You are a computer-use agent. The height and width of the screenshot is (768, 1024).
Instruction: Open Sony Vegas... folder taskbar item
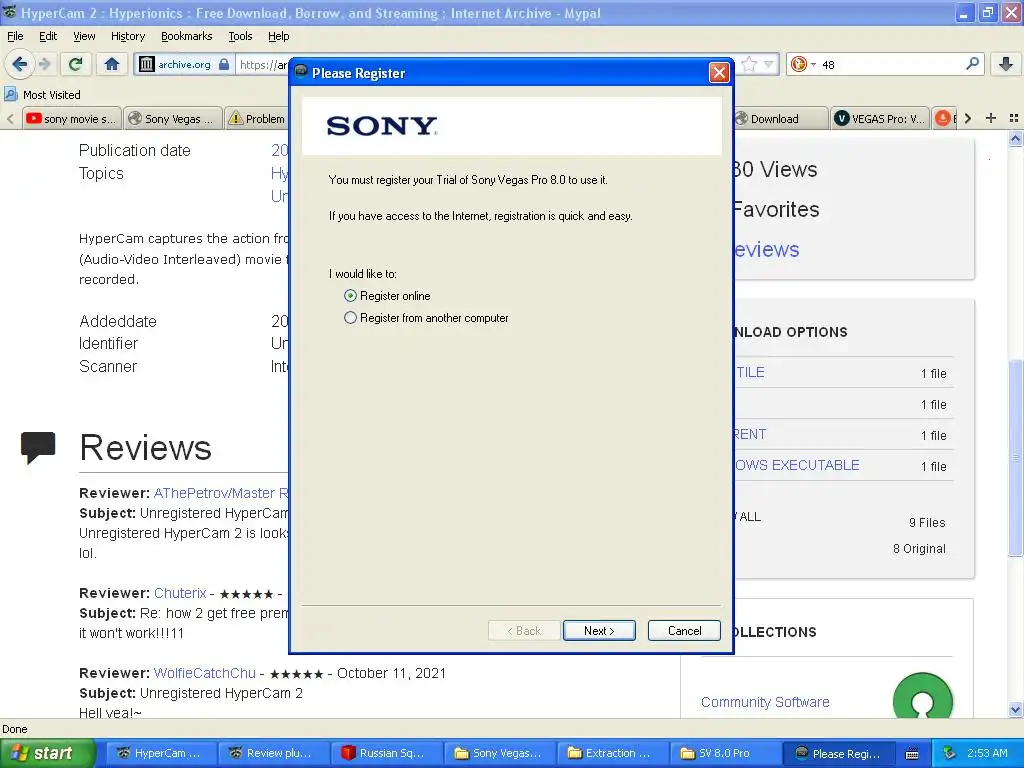498,753
